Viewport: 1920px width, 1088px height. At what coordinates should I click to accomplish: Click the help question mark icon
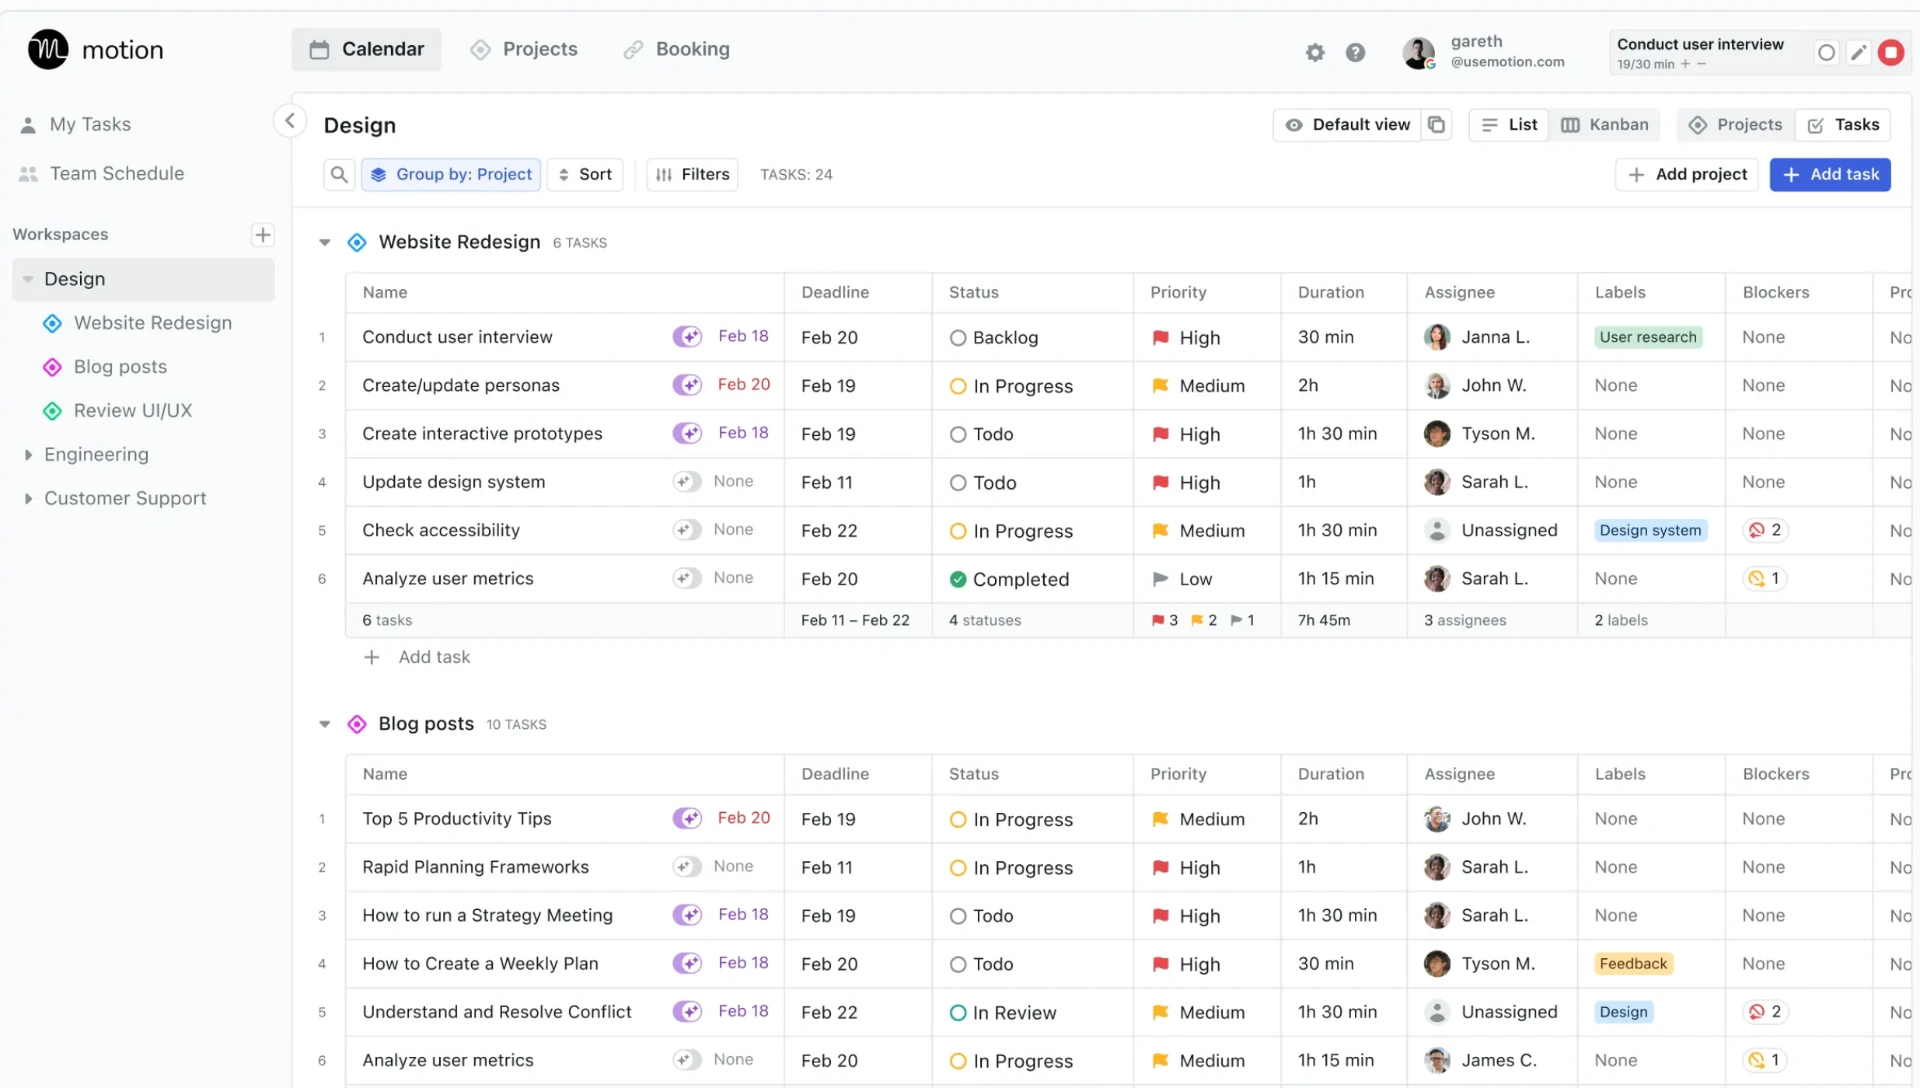[x=1355, y=52]
